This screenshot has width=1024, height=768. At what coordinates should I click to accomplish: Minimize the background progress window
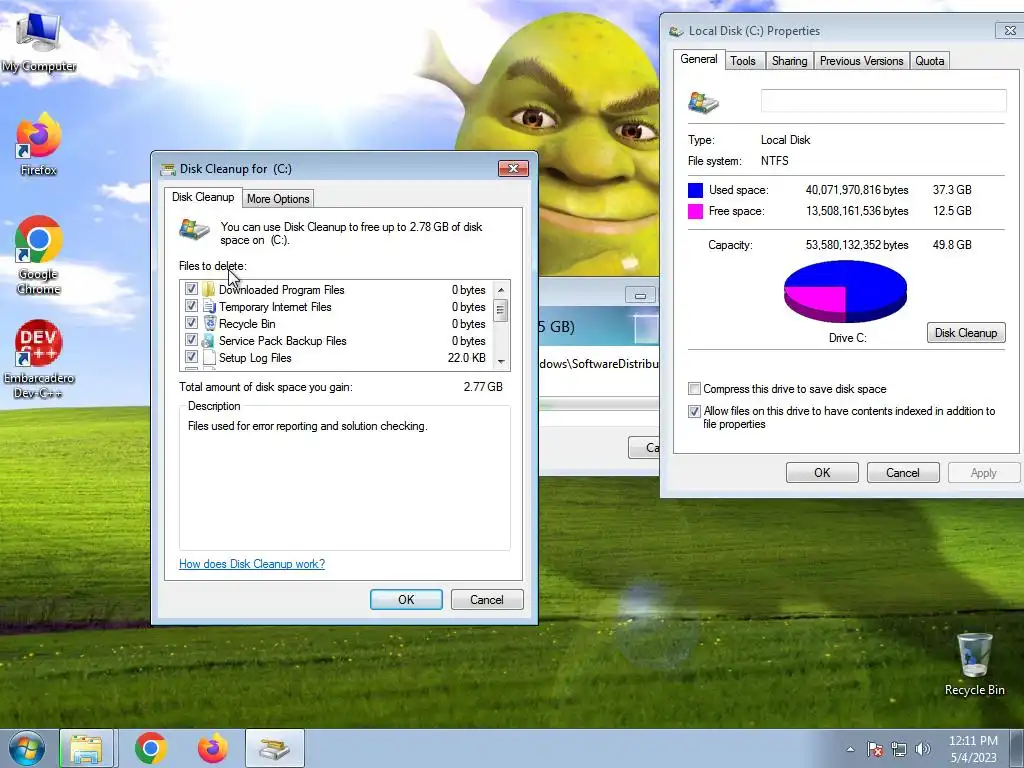(x=640, y=295)
